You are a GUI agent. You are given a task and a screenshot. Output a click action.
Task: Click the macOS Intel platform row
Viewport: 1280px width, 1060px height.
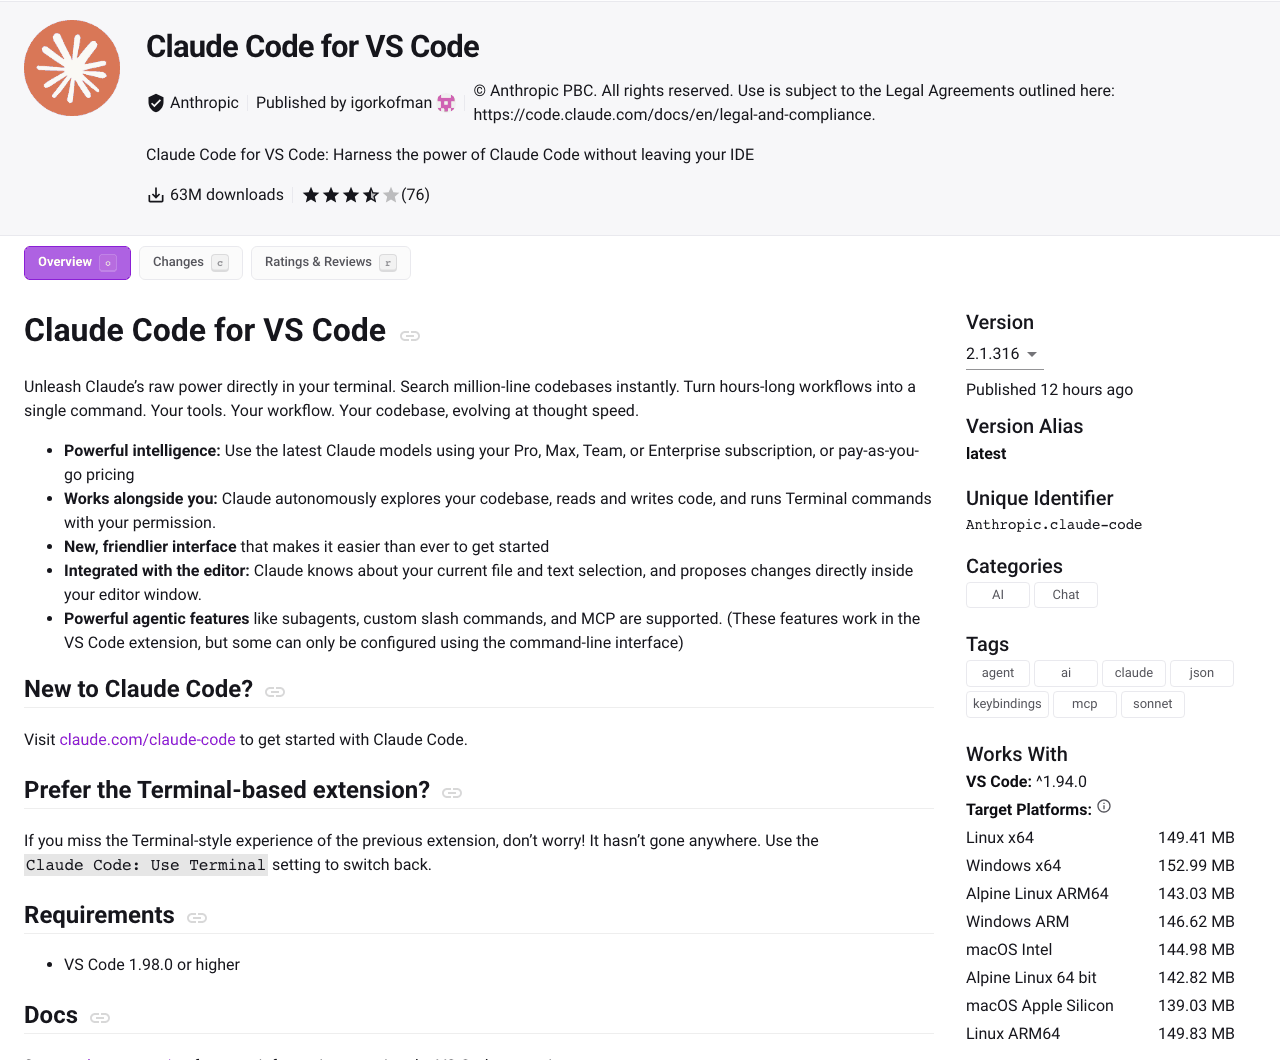1100,950
